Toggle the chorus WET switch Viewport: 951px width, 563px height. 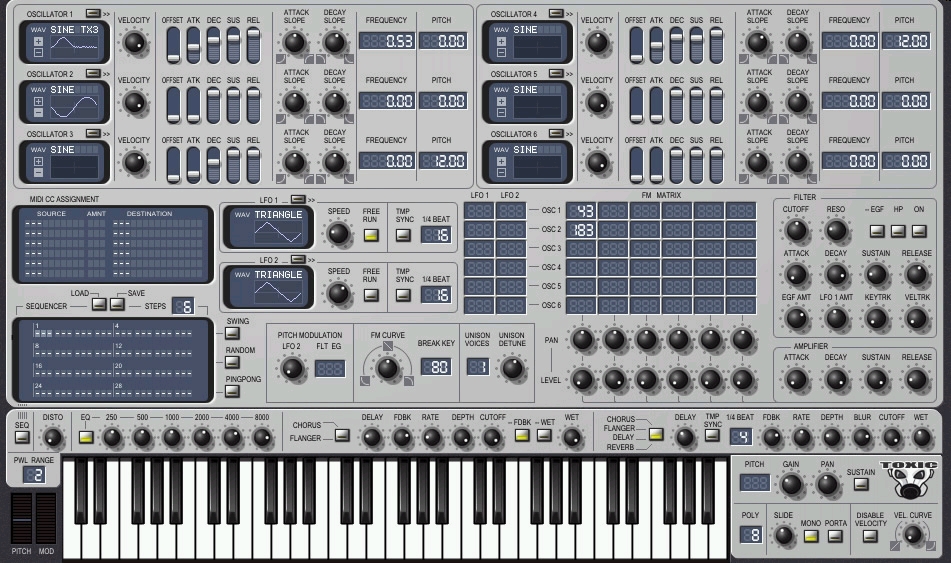(544, 435)
